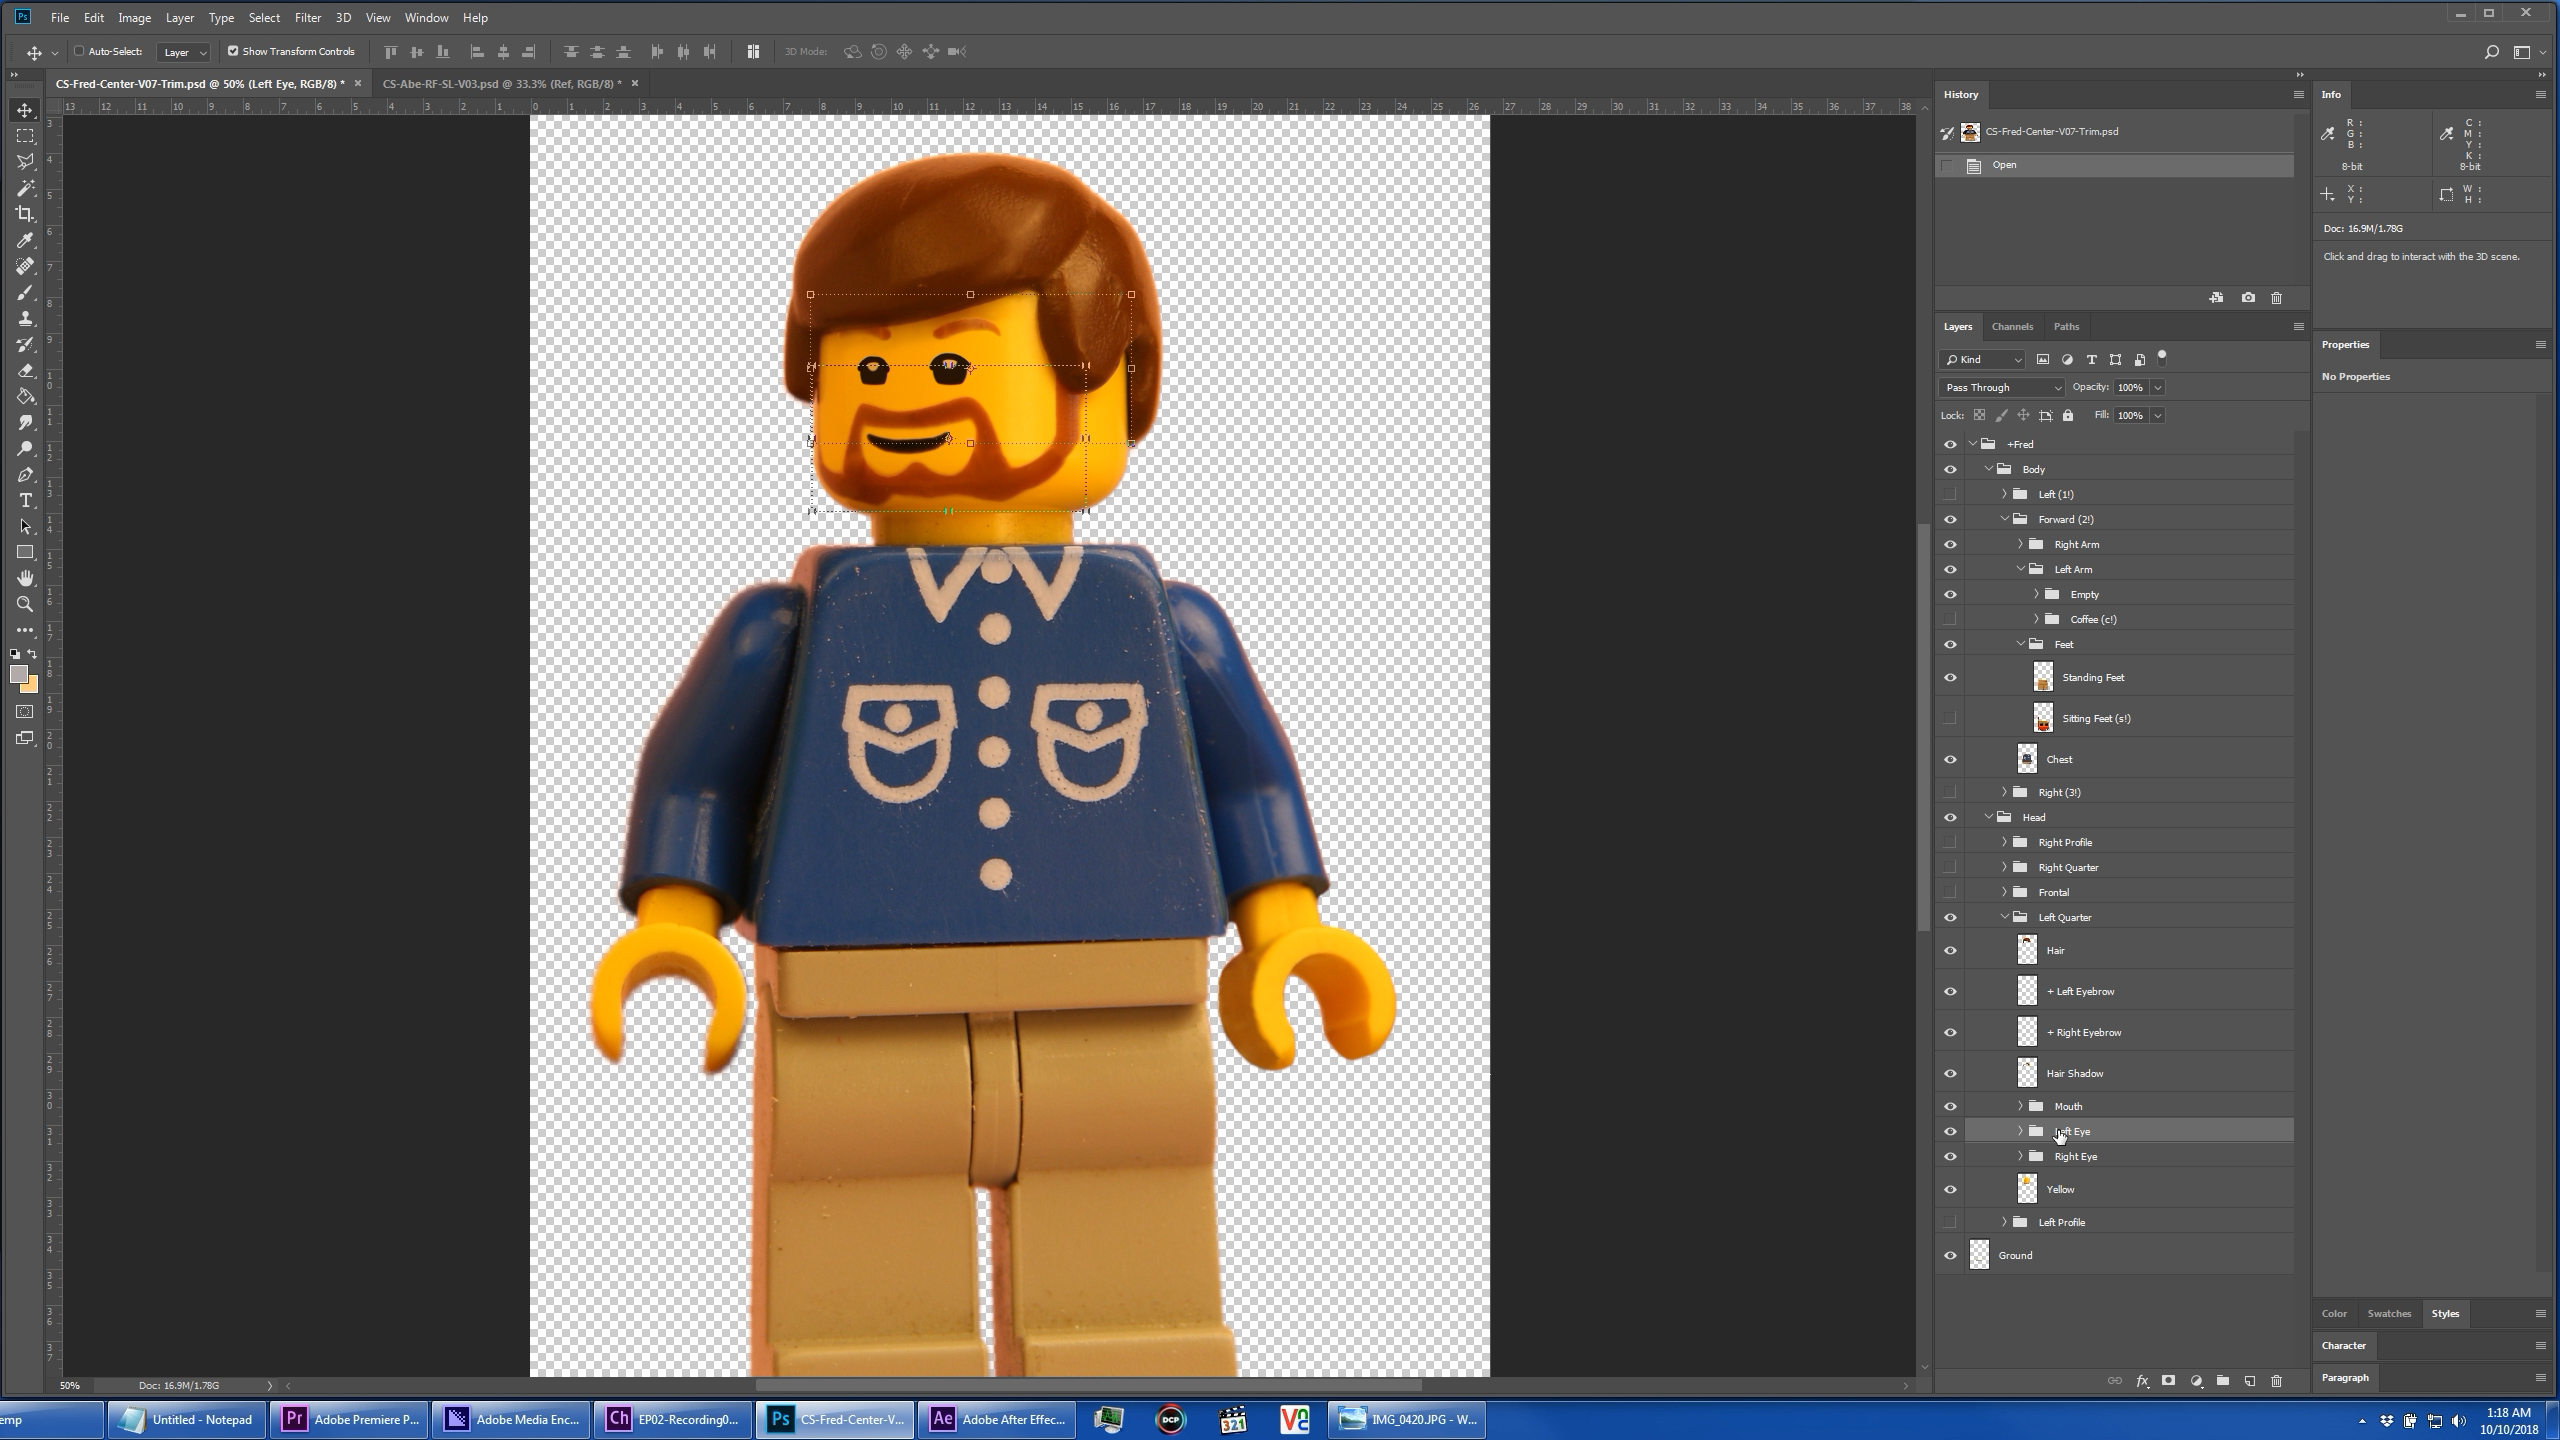
Task: Create a new group folder icon
Action: 2223,1381
